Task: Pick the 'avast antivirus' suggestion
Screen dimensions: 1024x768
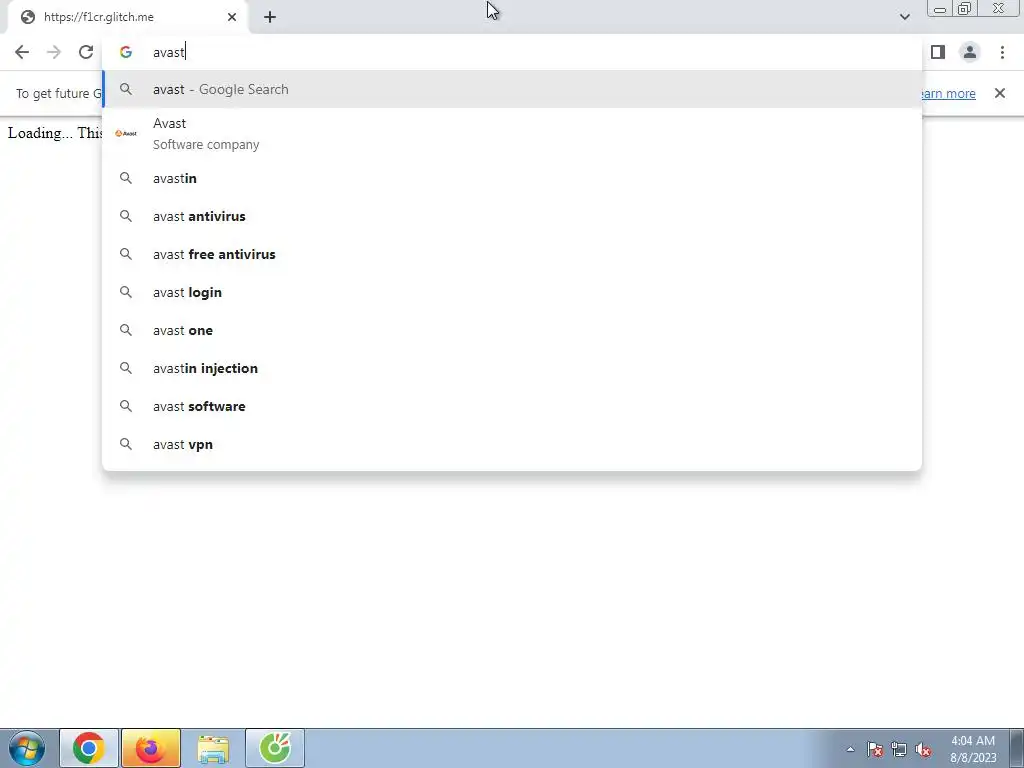Action: [512, 216]
